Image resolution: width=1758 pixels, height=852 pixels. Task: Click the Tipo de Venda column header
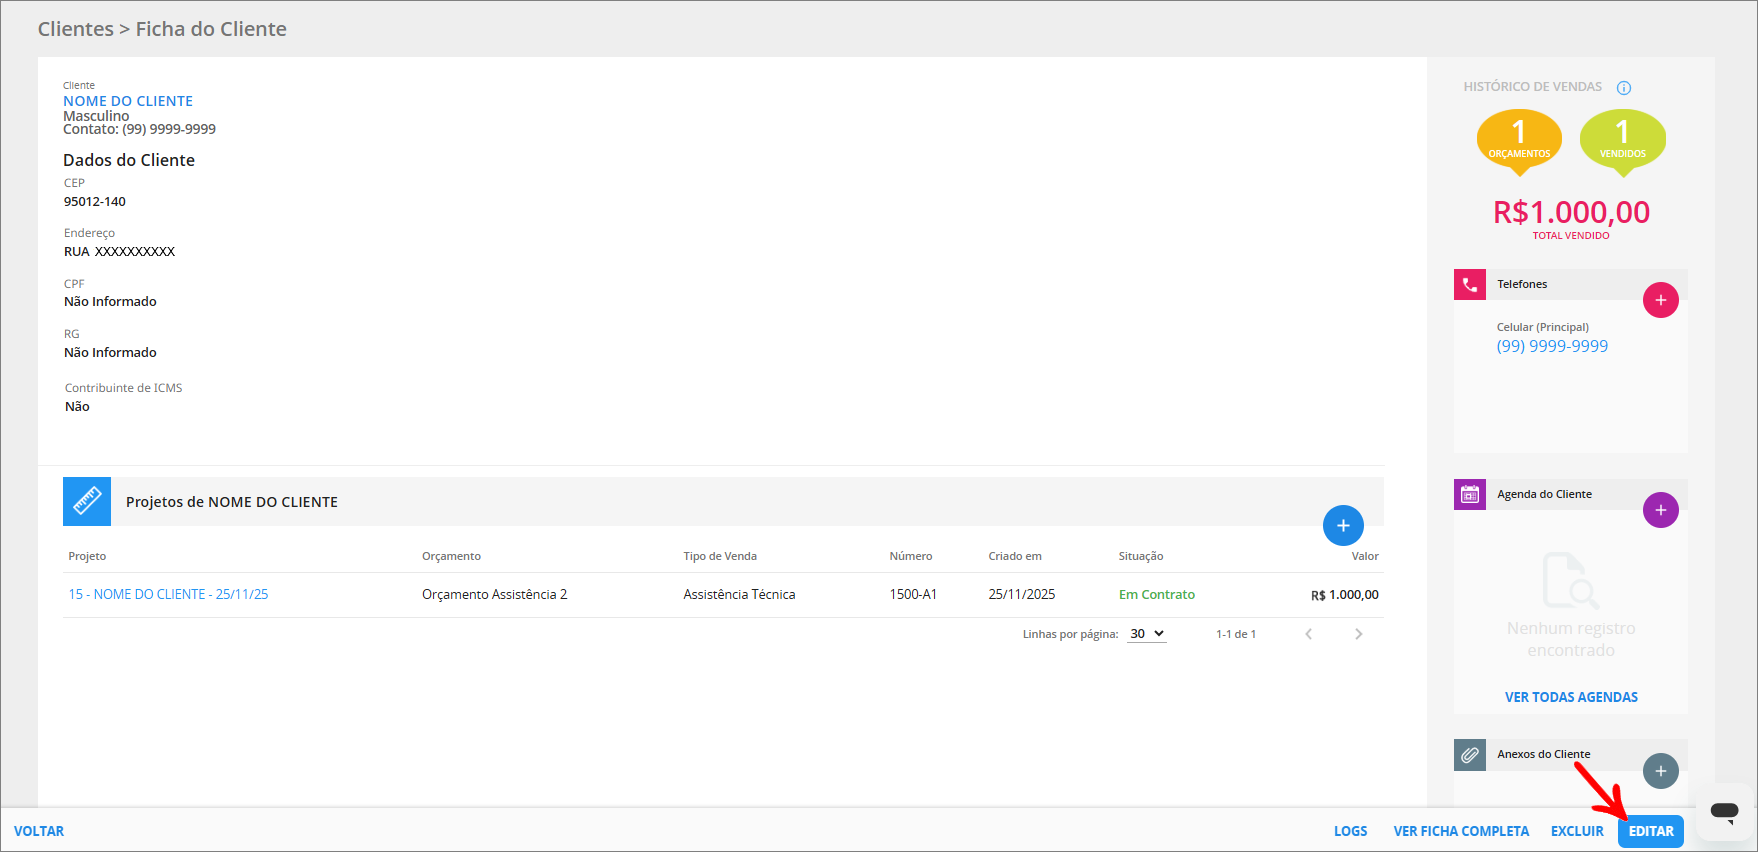(720, 556)
